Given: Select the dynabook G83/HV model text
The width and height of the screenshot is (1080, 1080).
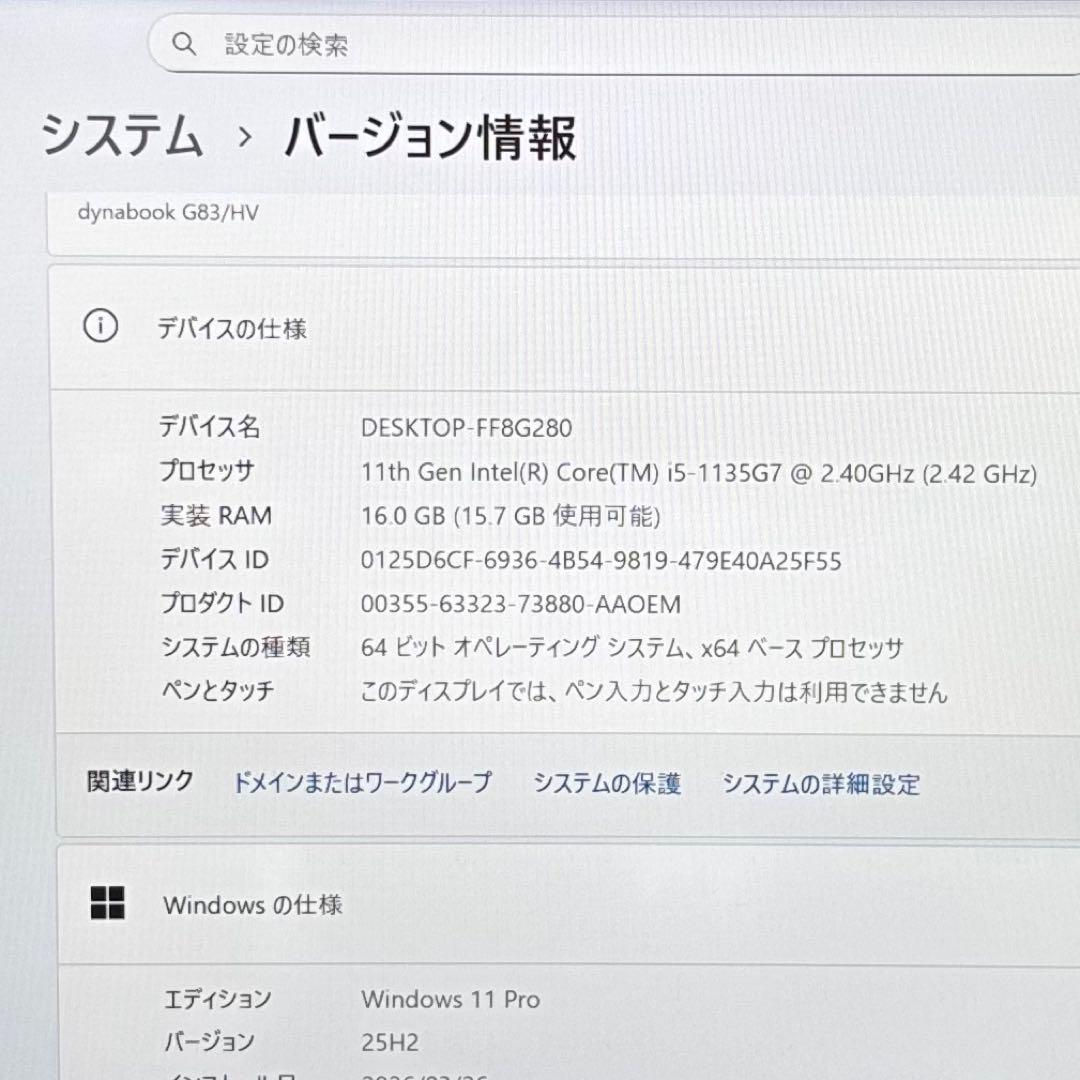Looking at the screenshot, I should [x=168, y=212].
